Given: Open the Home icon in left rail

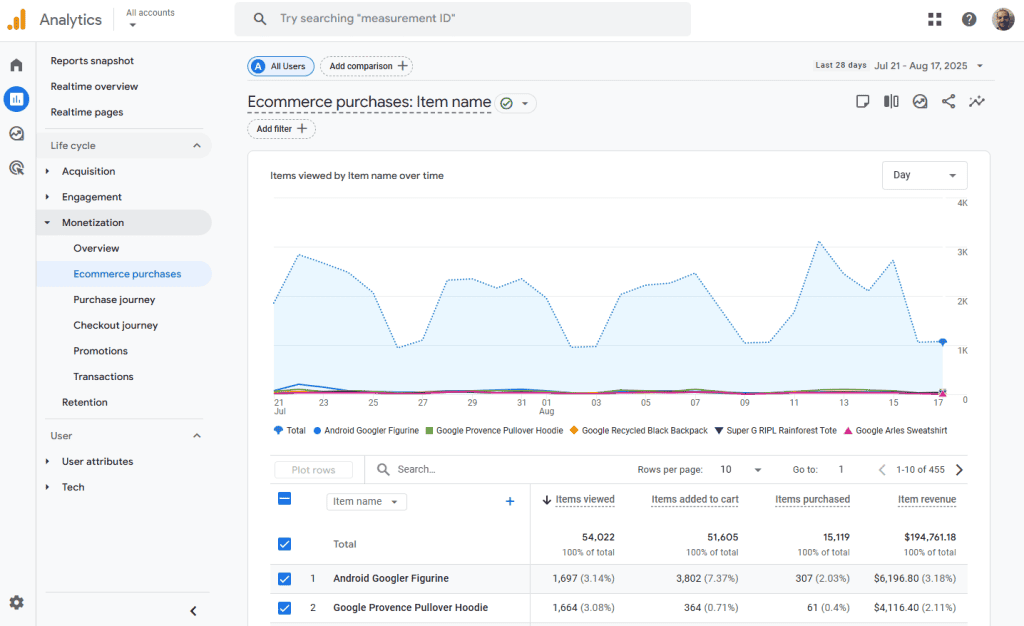Looking at the screenshot, I should (16, 65).
